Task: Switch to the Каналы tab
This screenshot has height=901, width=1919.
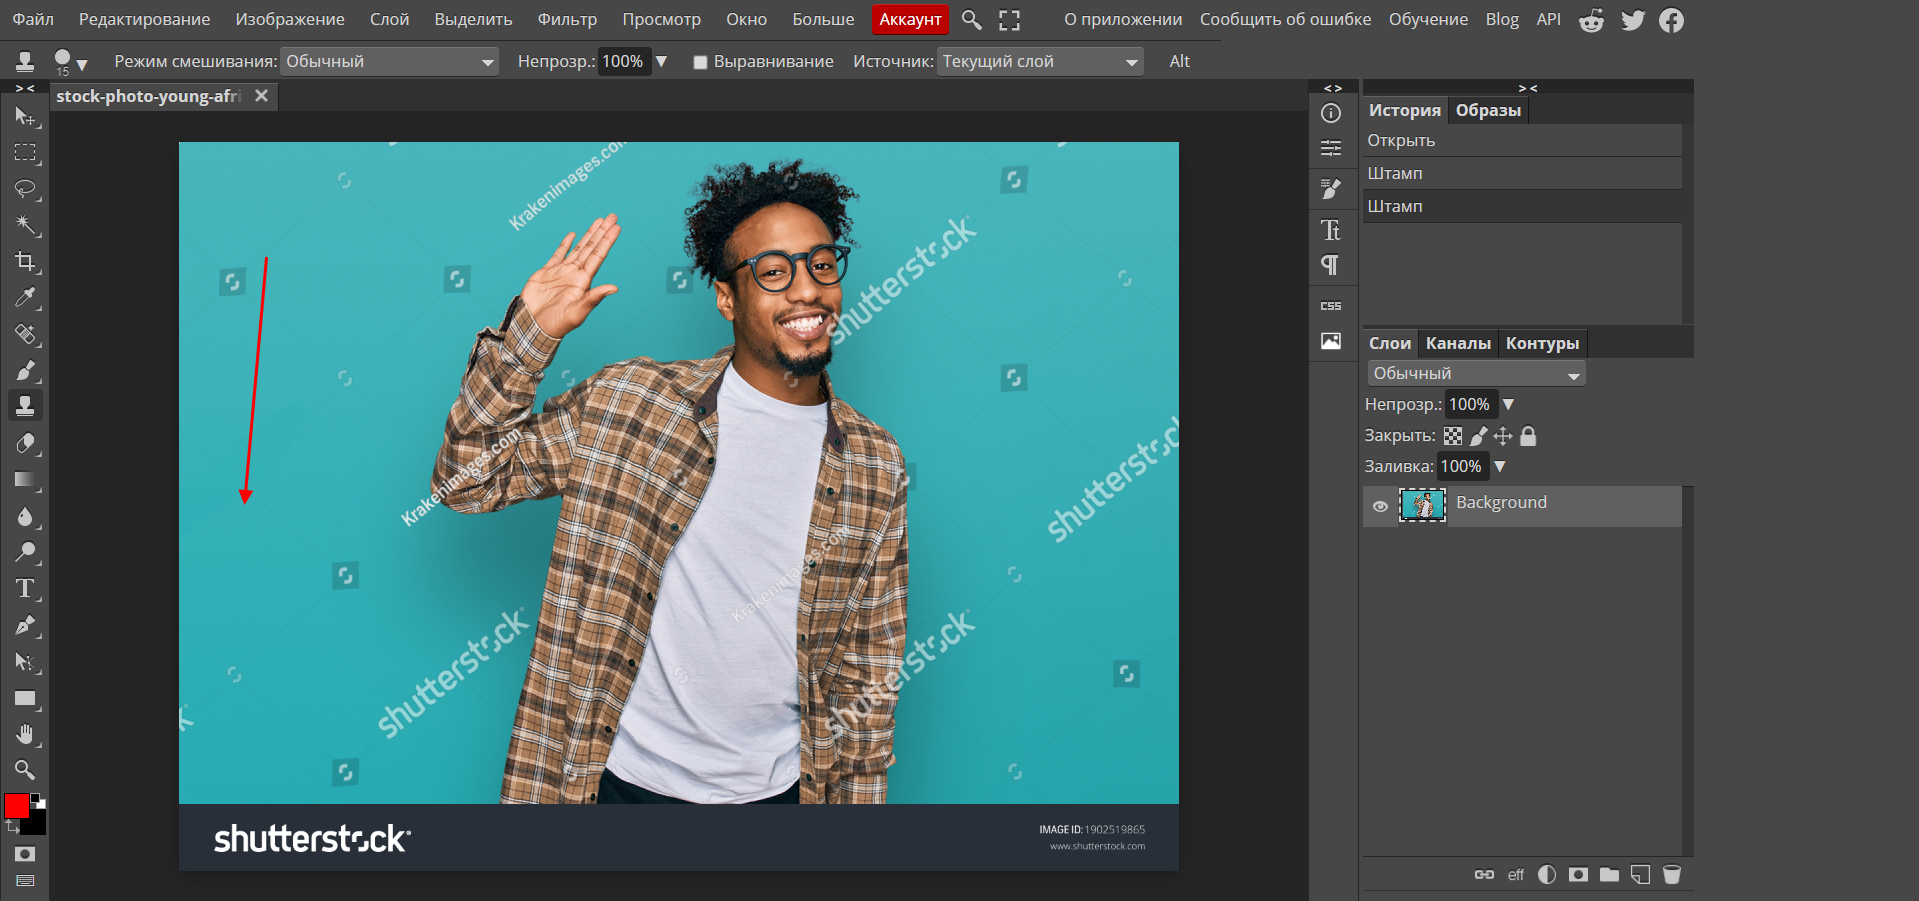Action: pyautogui.click(x=1457, y=343)
